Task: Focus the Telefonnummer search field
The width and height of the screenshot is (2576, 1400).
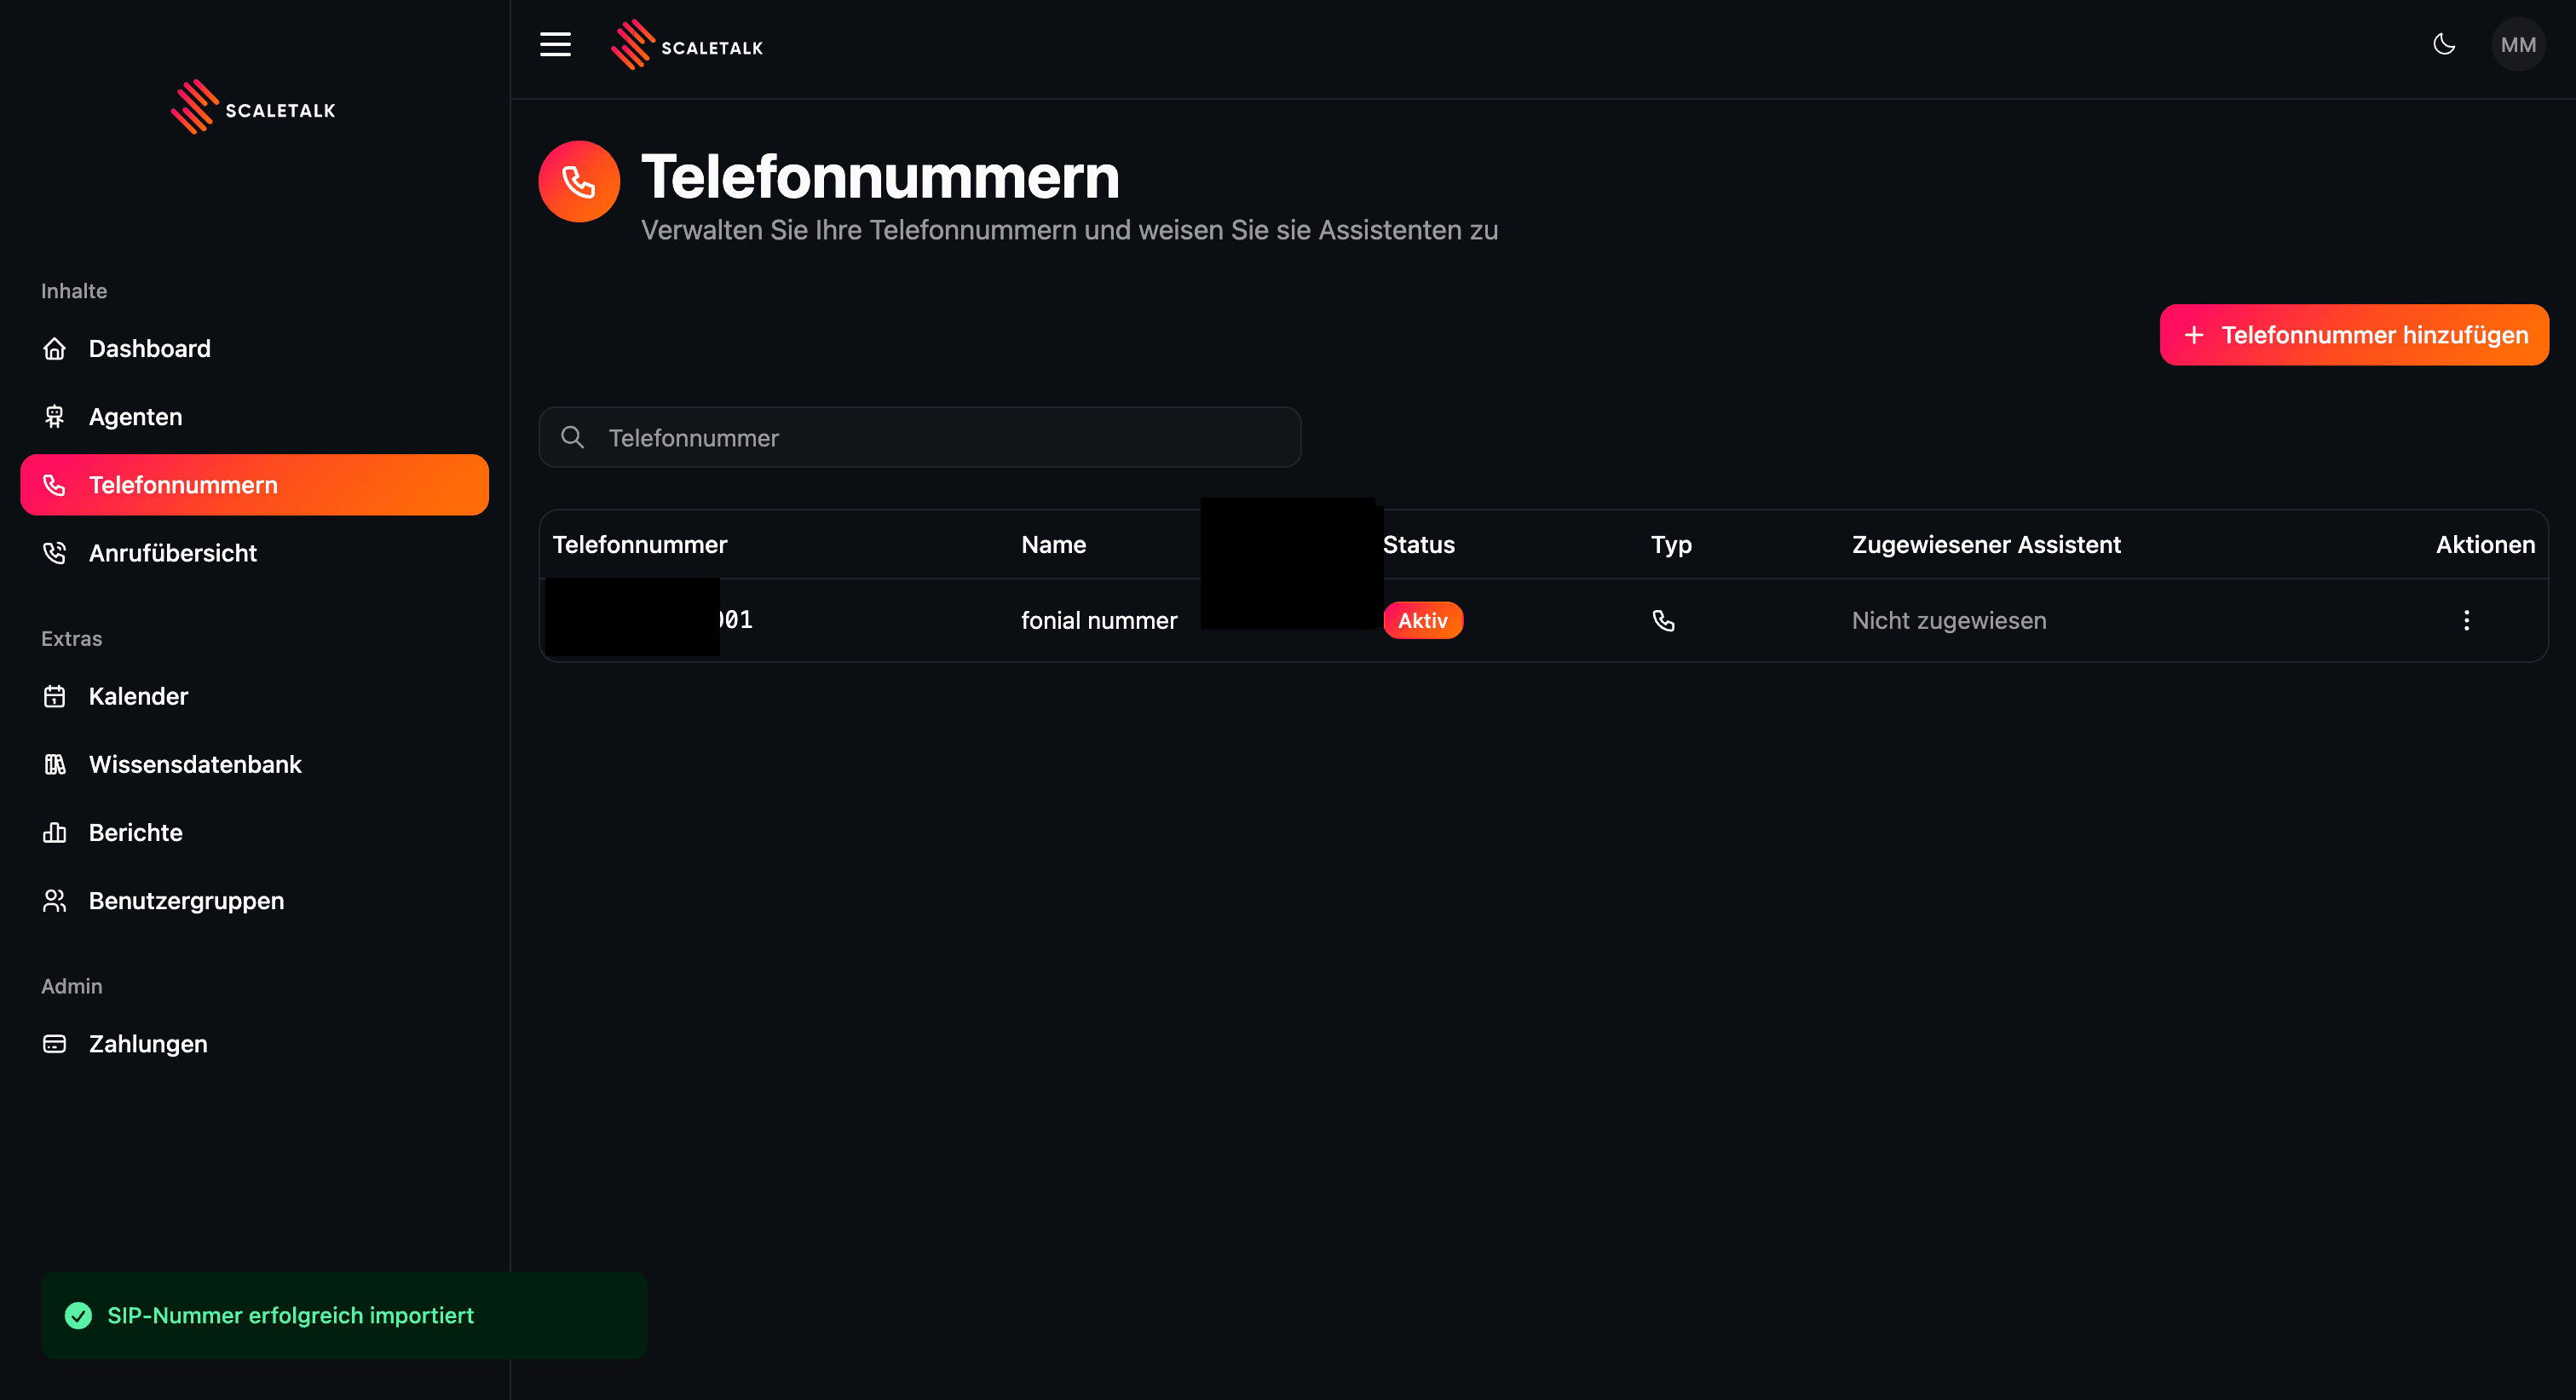Action: pyautogui.click(x=920, y=437)
